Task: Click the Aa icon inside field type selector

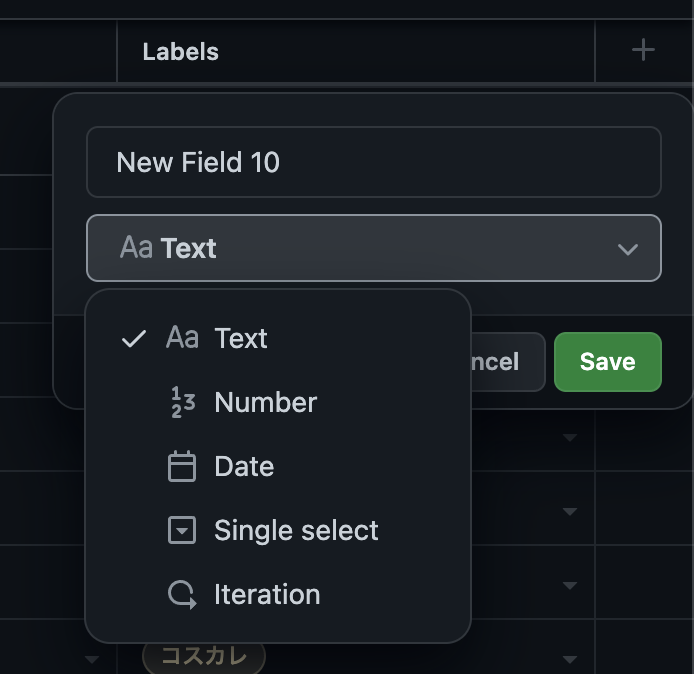Action: click(136, 248)
